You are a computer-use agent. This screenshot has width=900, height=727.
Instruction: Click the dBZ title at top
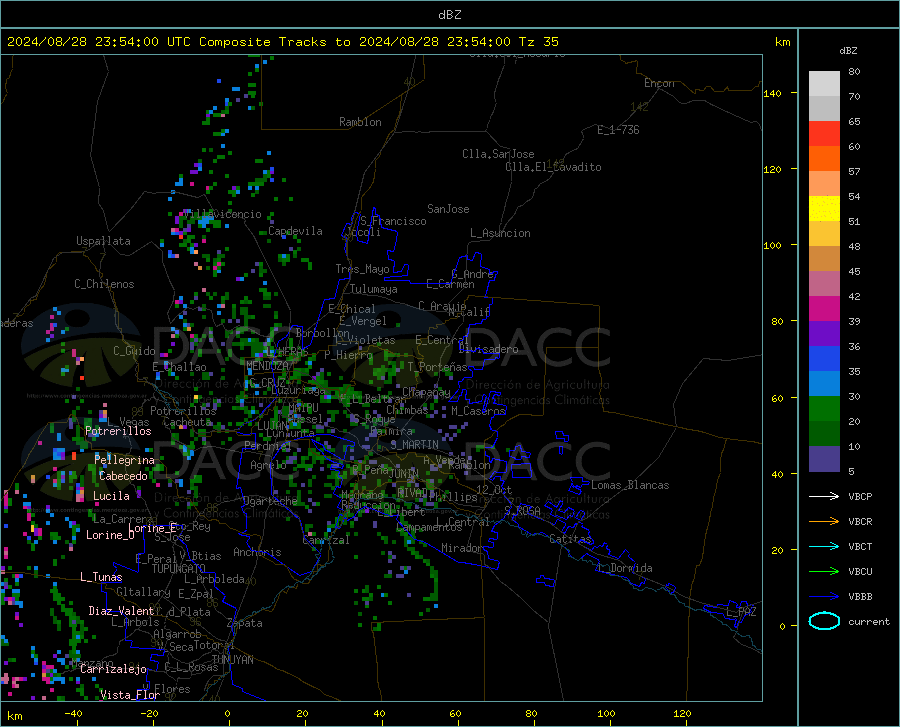449,15
